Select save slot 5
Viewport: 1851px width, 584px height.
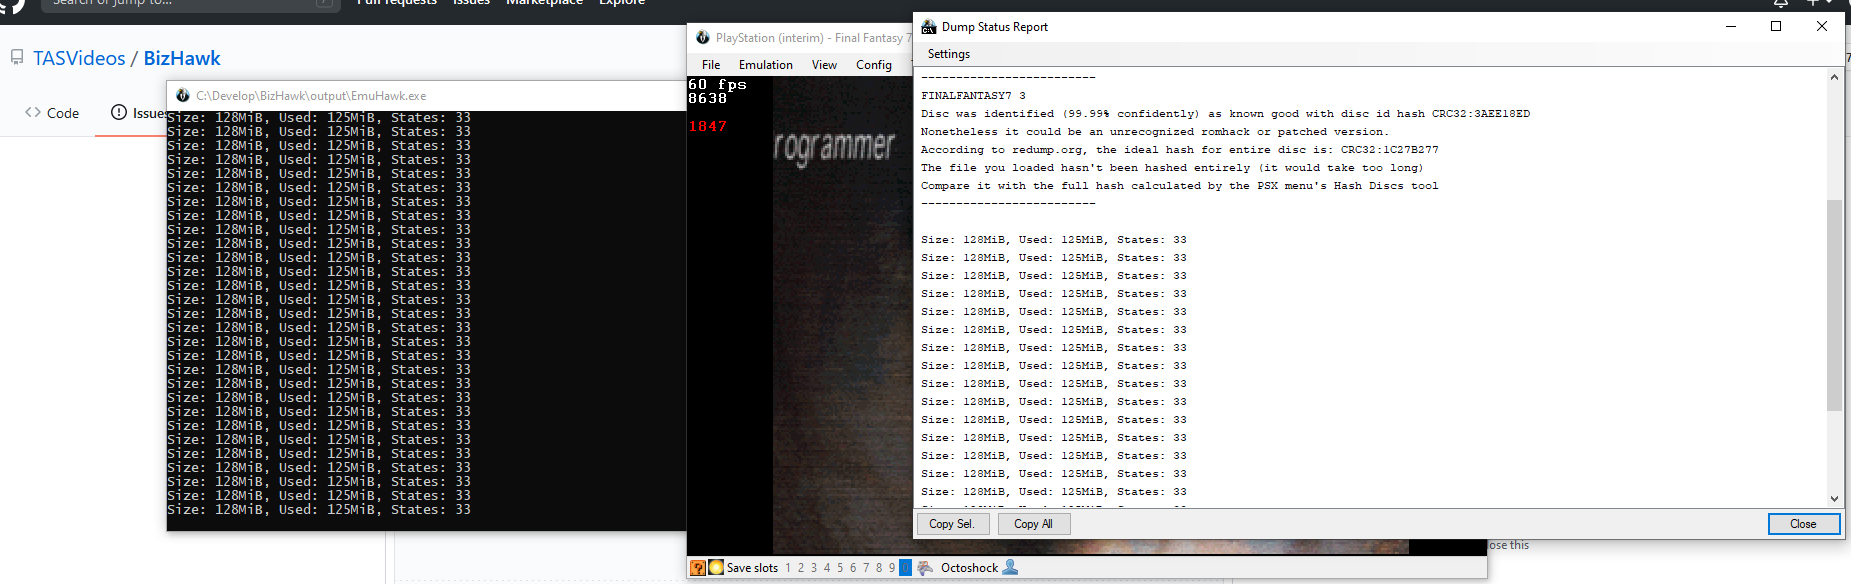pos(840,568)
